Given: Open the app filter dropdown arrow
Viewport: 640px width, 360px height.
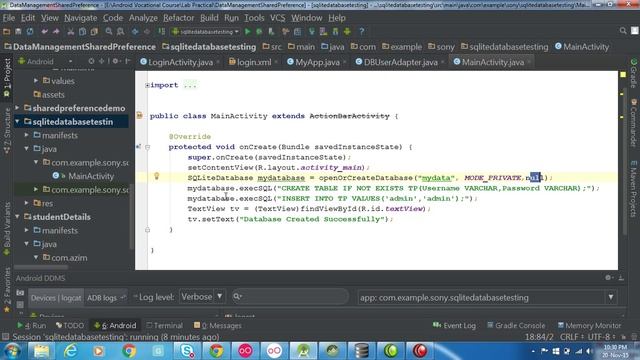Looking at the screenshot, I should (x=611, y=297).
